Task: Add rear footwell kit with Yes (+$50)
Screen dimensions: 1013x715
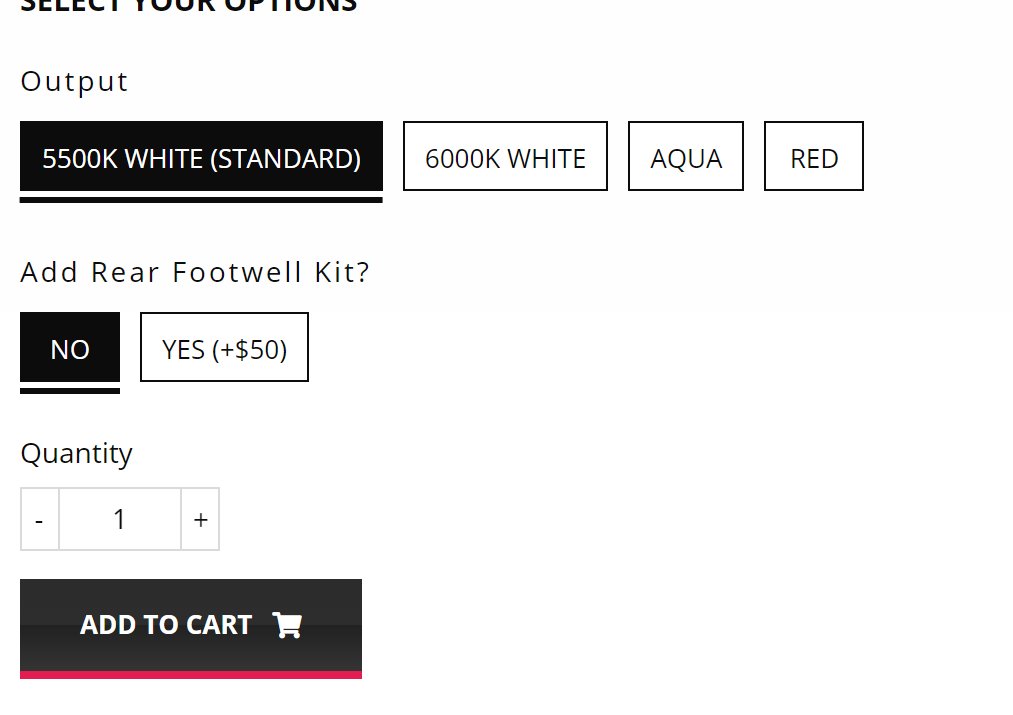Action: [x=224, y=347]
